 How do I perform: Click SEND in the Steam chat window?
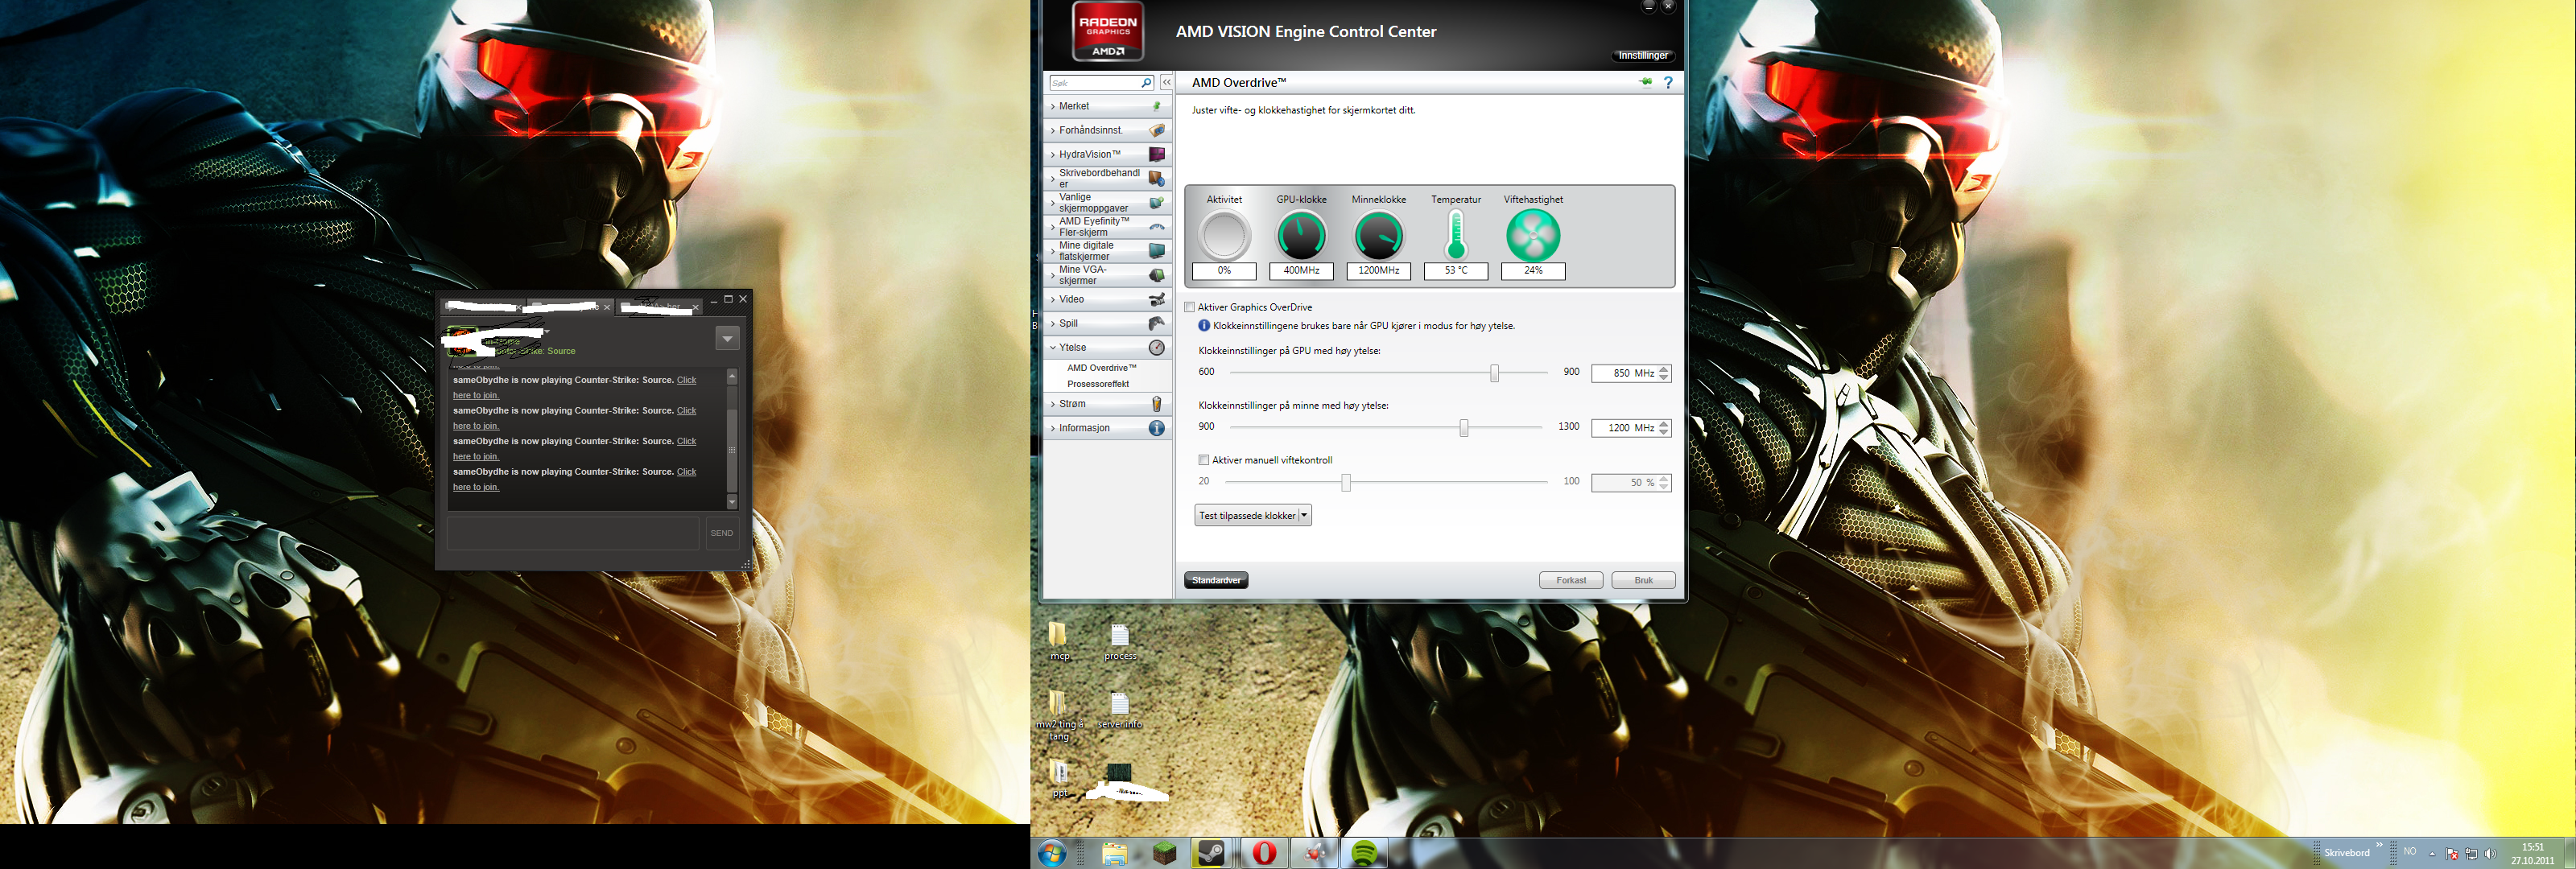coord(721,533)
